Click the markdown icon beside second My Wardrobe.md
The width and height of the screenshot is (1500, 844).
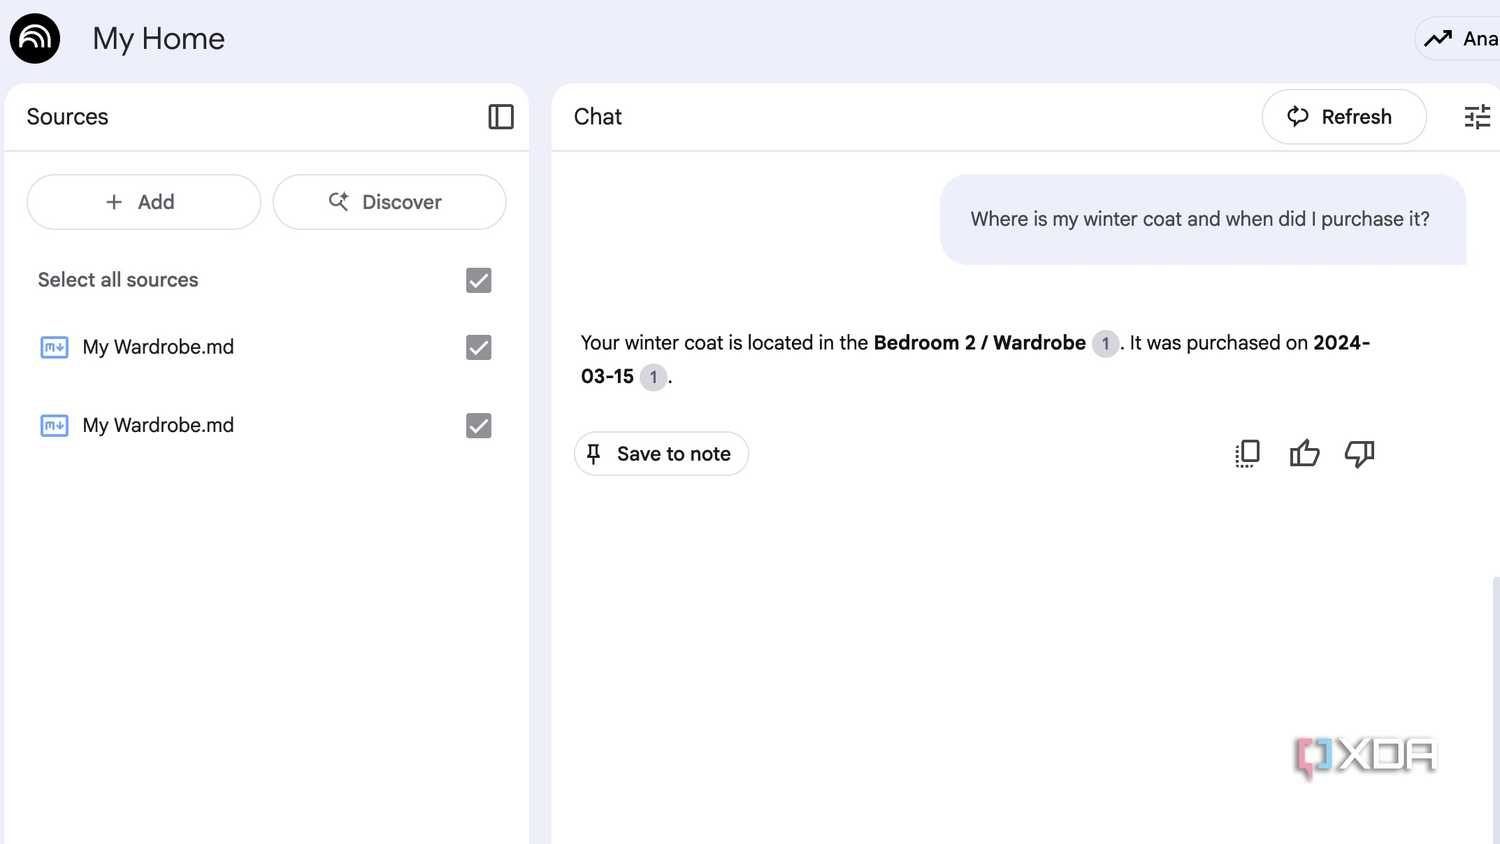(x=54, y=425)
